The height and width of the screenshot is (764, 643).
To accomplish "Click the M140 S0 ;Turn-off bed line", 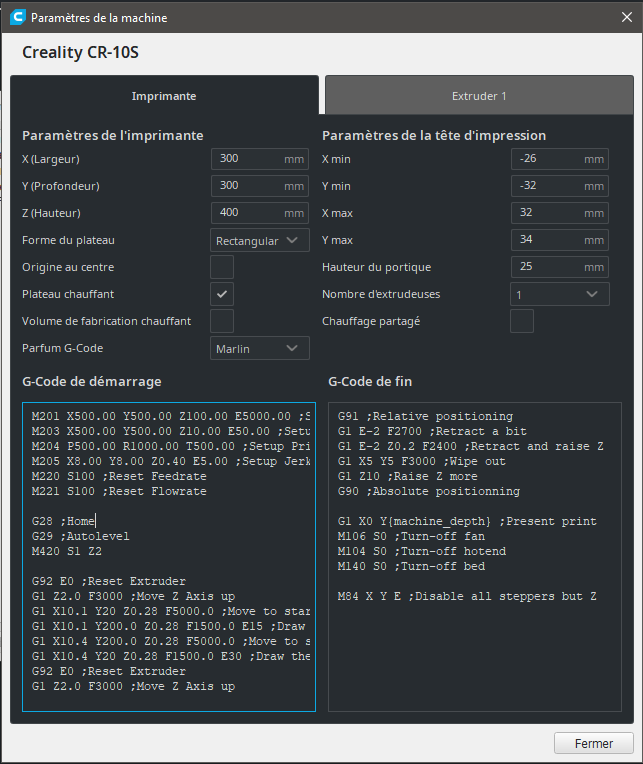I will (x=411, y=567).
